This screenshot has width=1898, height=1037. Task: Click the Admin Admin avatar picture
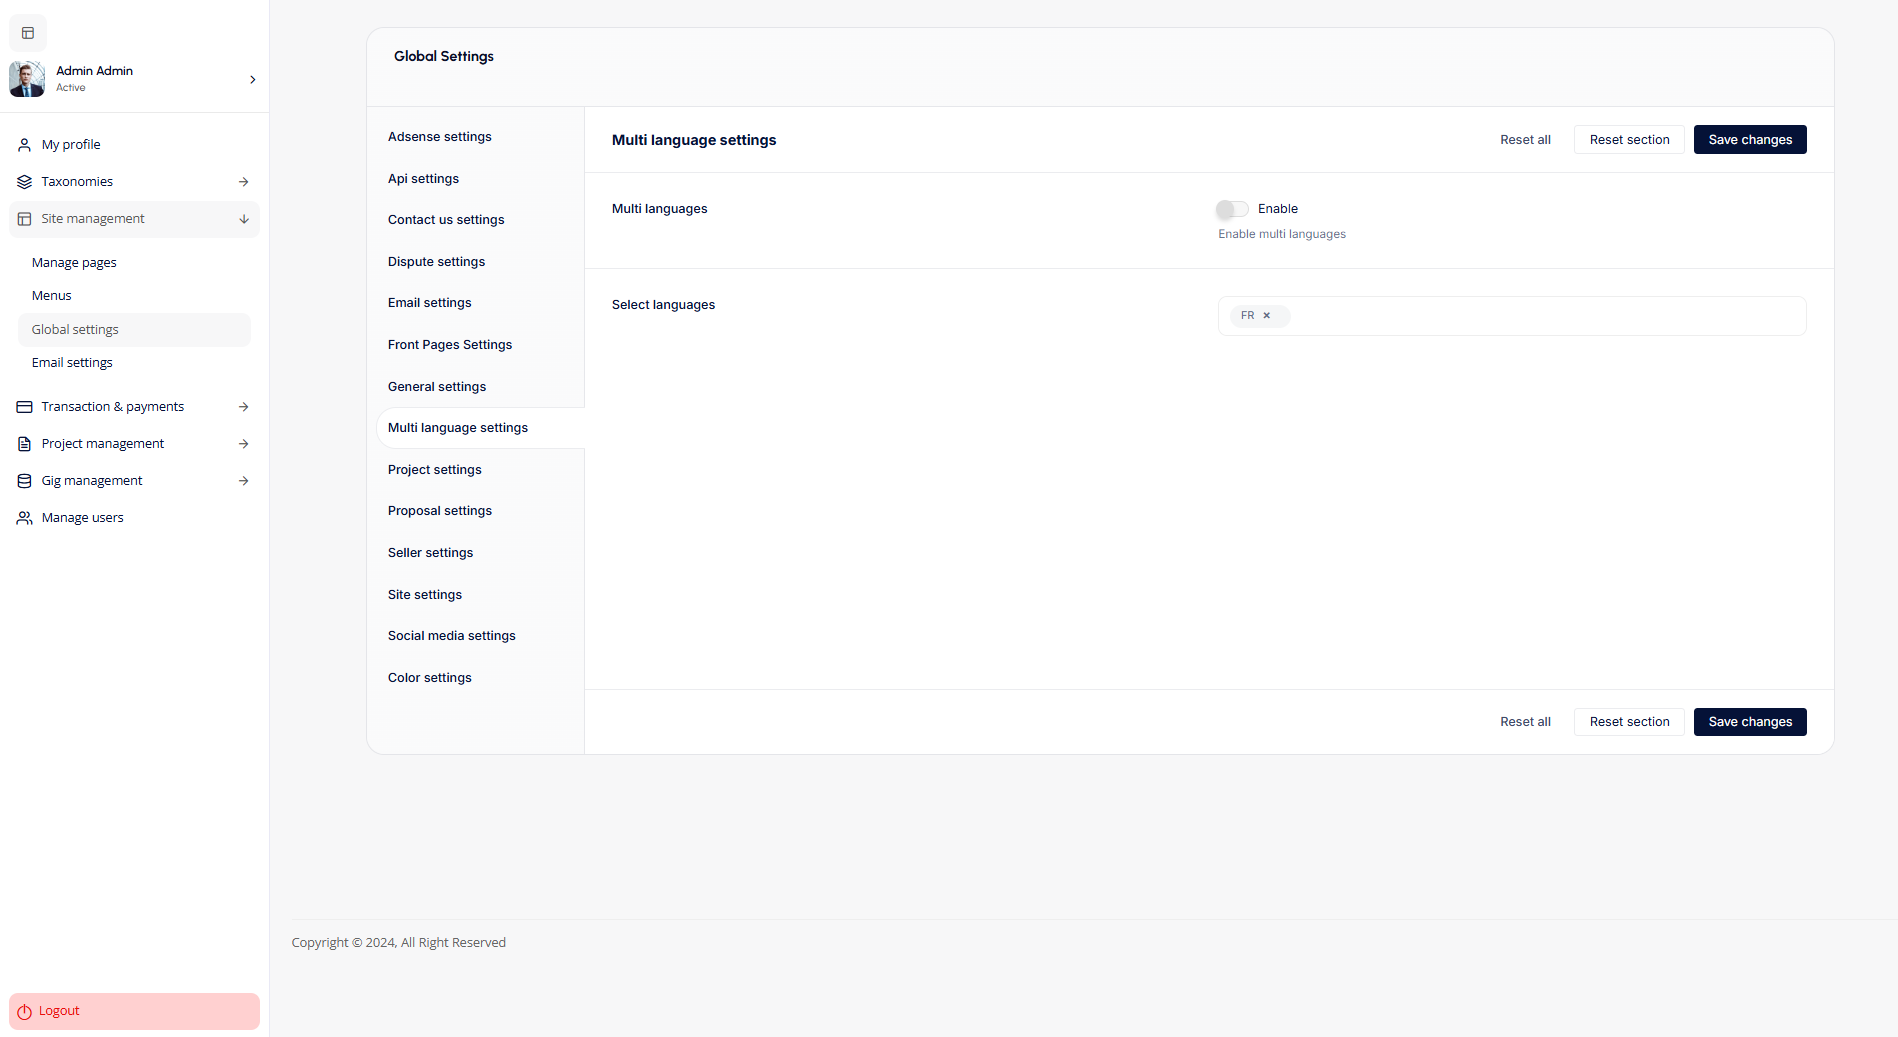click(x=27, y=79)
